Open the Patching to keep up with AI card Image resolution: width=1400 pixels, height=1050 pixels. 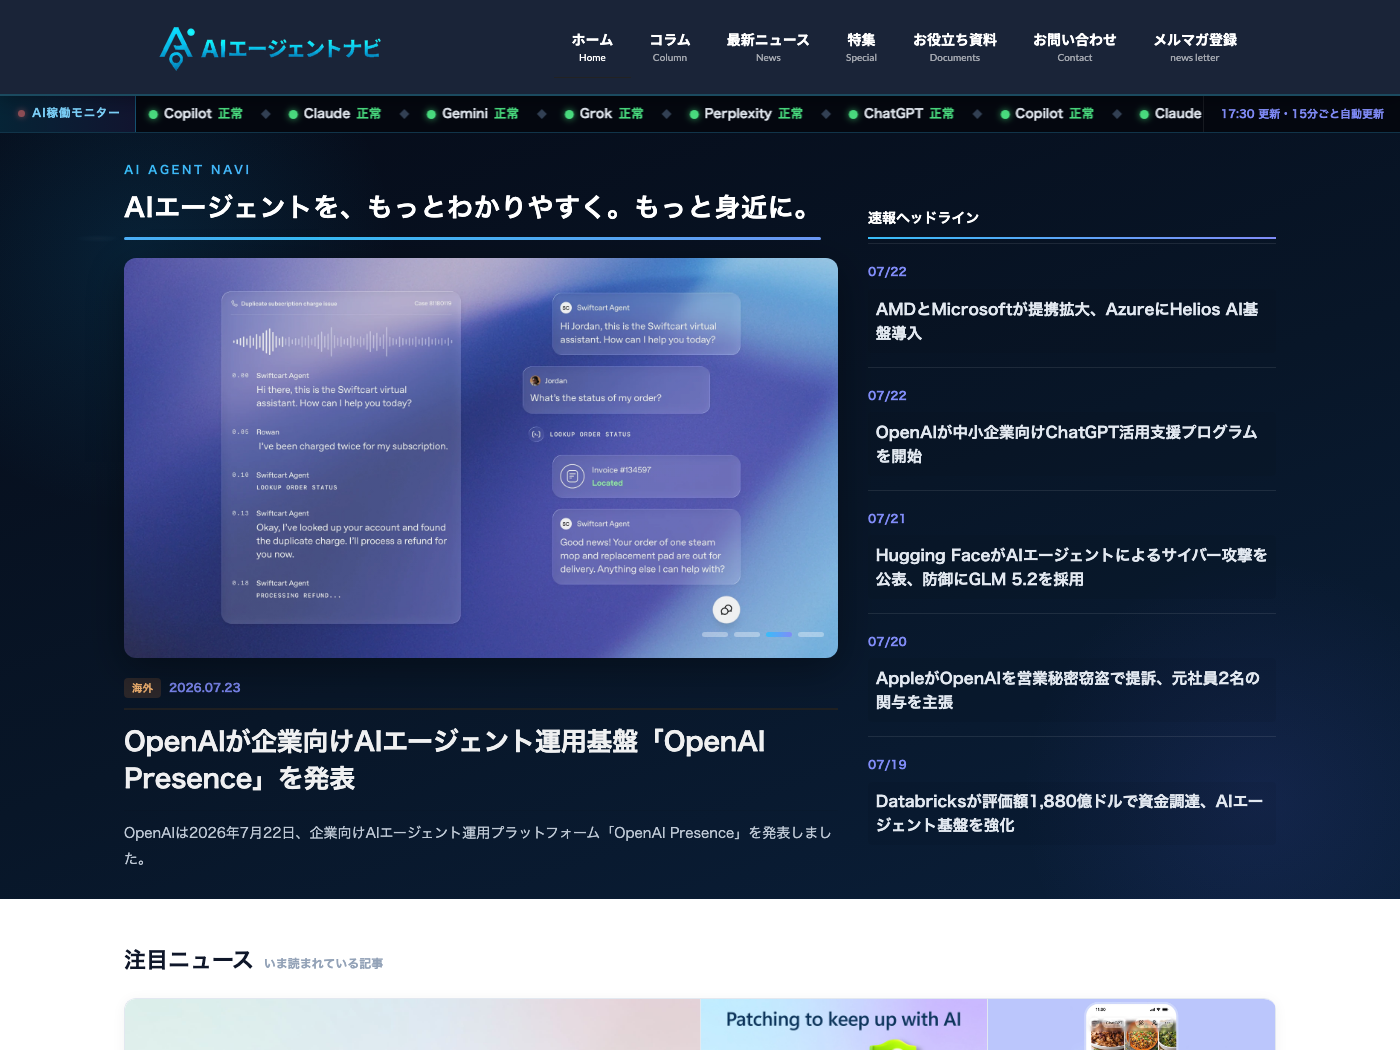(843, 1024)
